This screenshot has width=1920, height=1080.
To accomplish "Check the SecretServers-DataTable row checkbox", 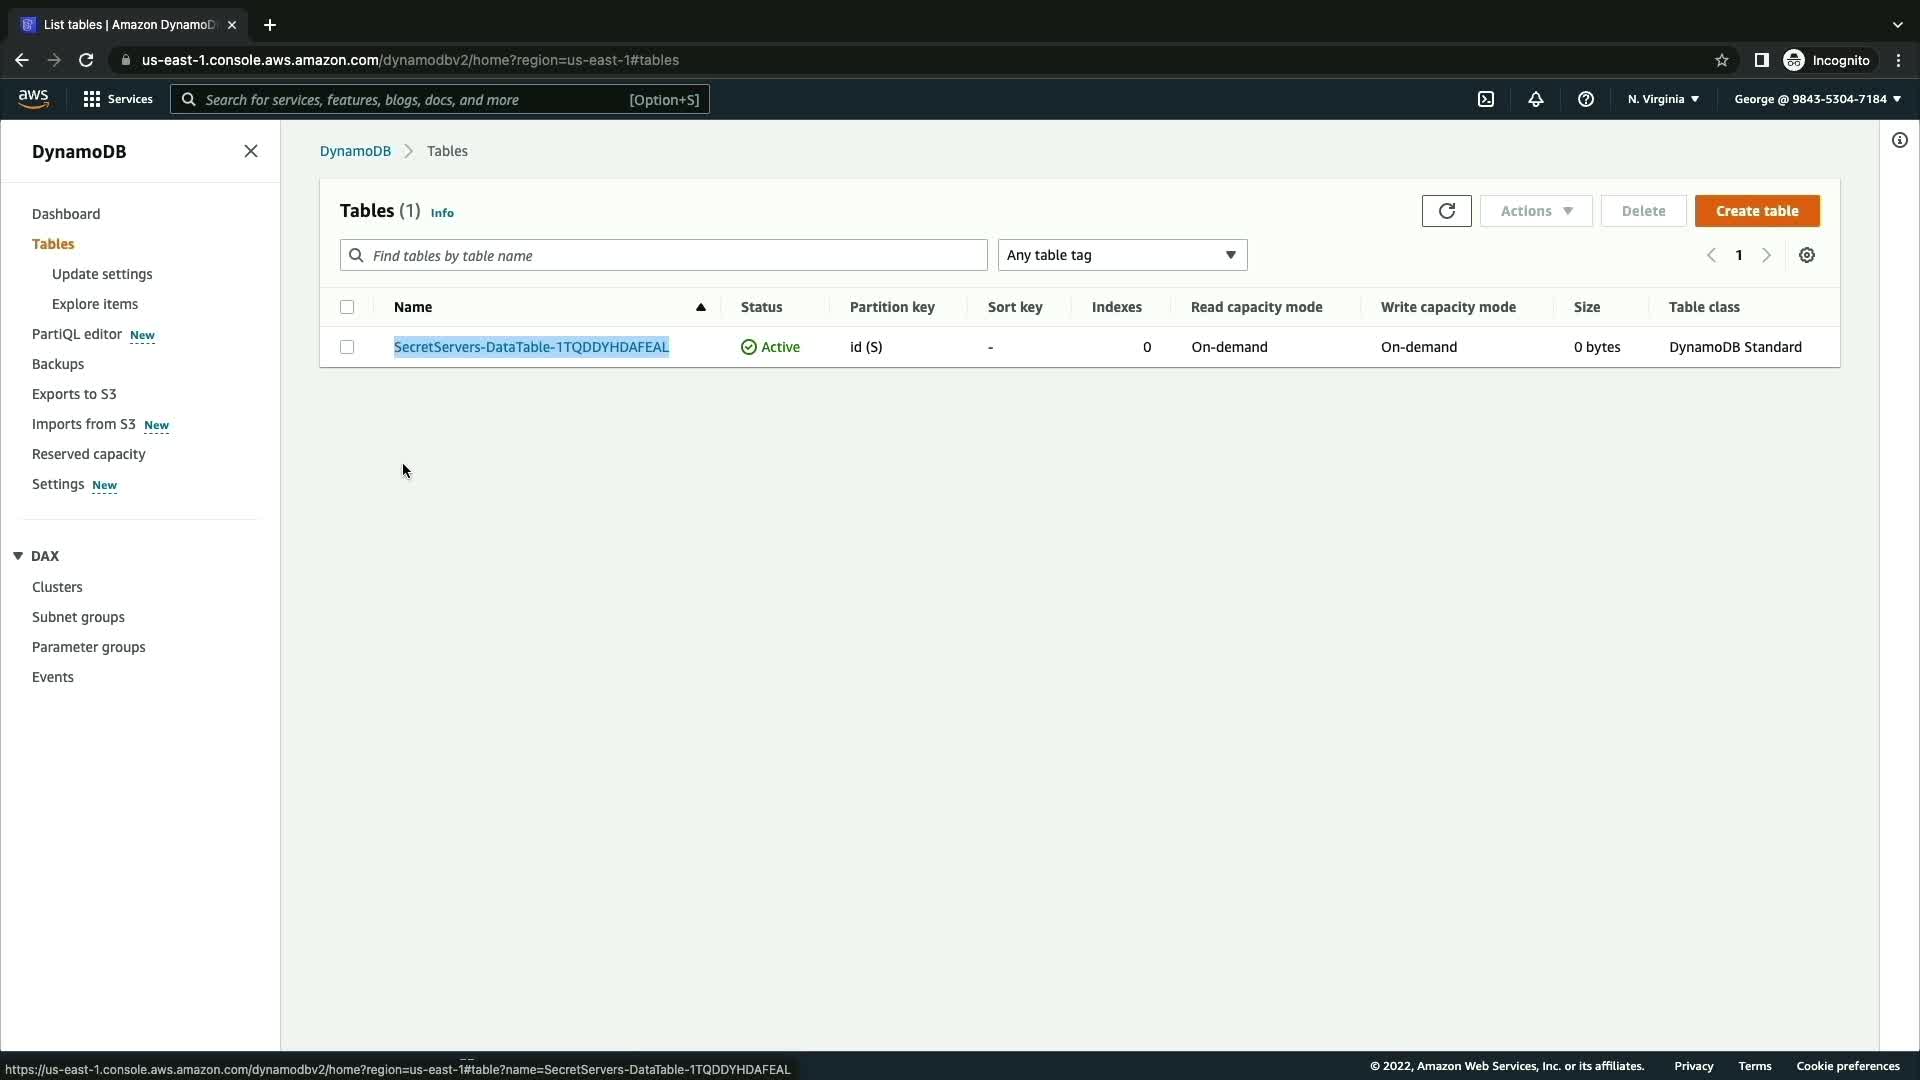I will point(347,347).
